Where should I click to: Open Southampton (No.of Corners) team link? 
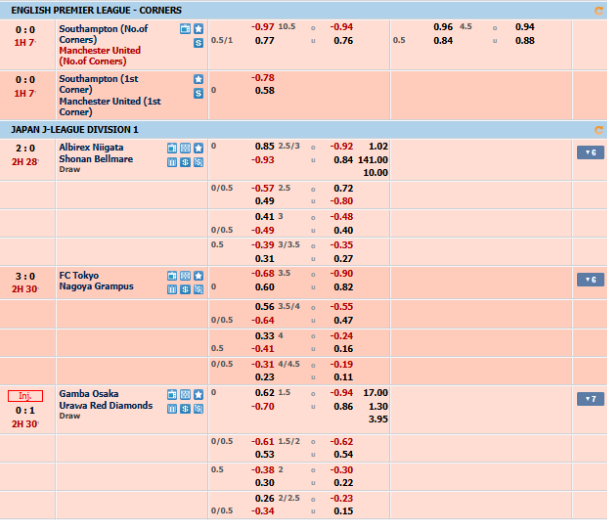[103, 34]
